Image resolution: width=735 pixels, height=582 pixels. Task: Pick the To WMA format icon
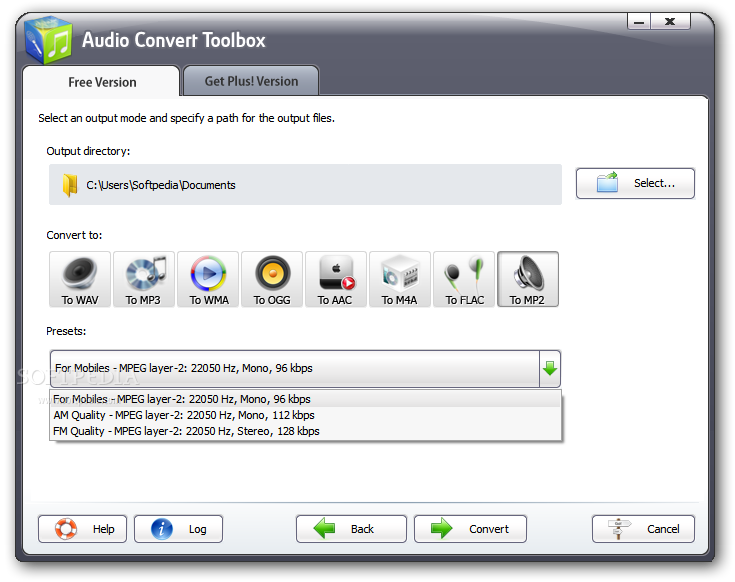coord(208,279)
